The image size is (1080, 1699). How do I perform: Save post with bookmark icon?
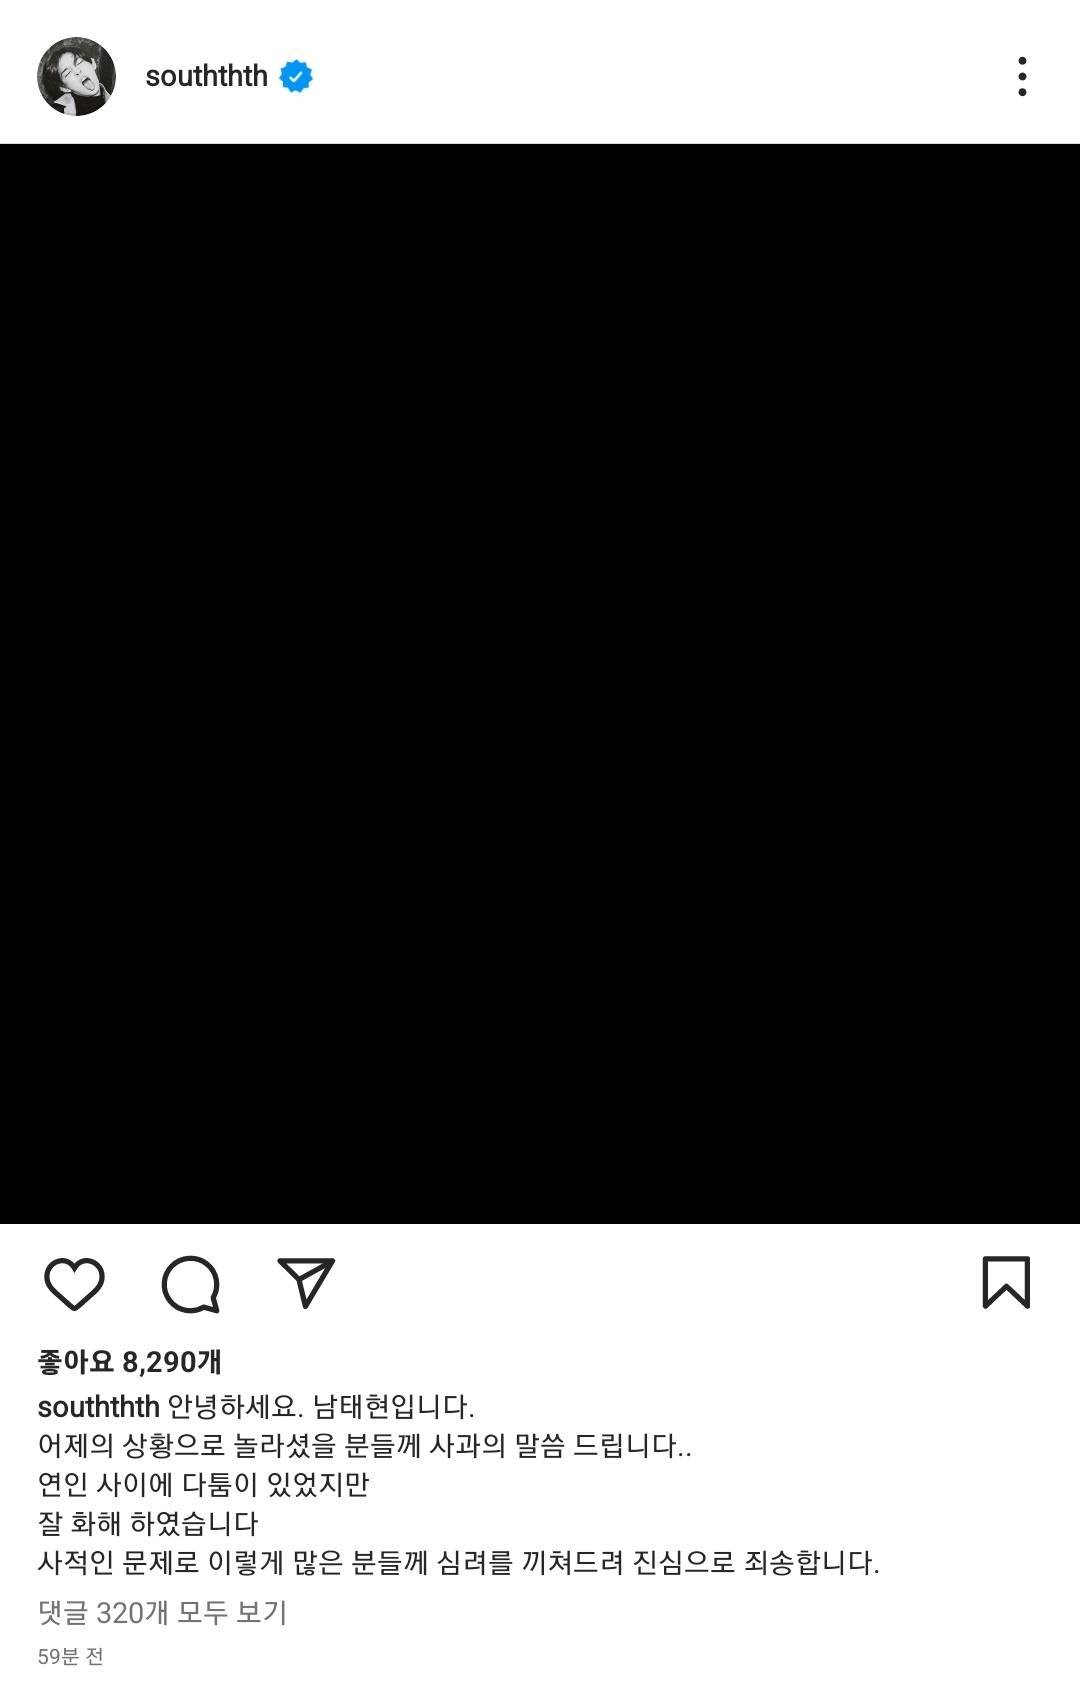coord(1006,1282)
